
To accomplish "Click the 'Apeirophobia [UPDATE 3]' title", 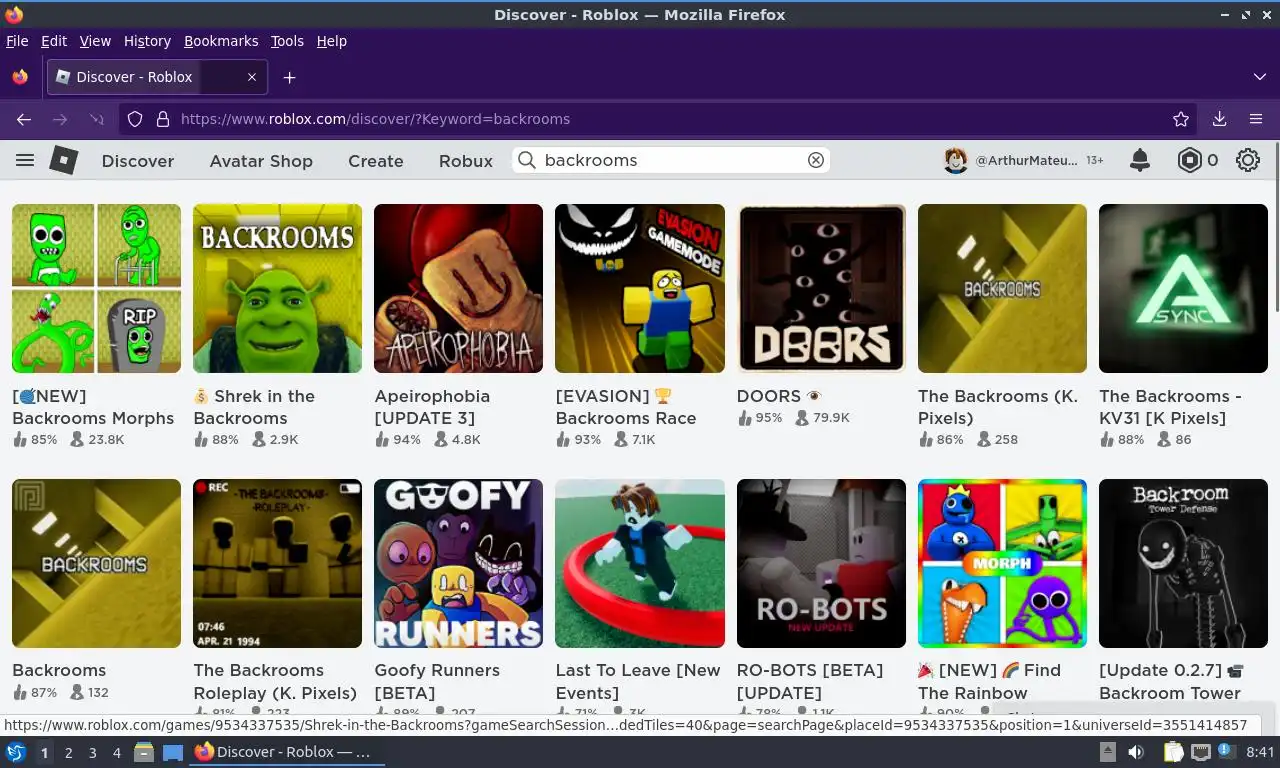I will tap(432, 407).
